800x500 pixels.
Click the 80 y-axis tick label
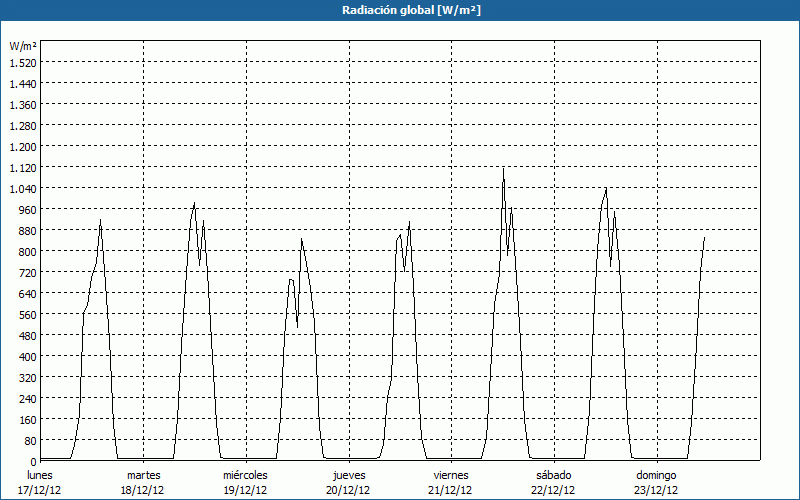29,440
